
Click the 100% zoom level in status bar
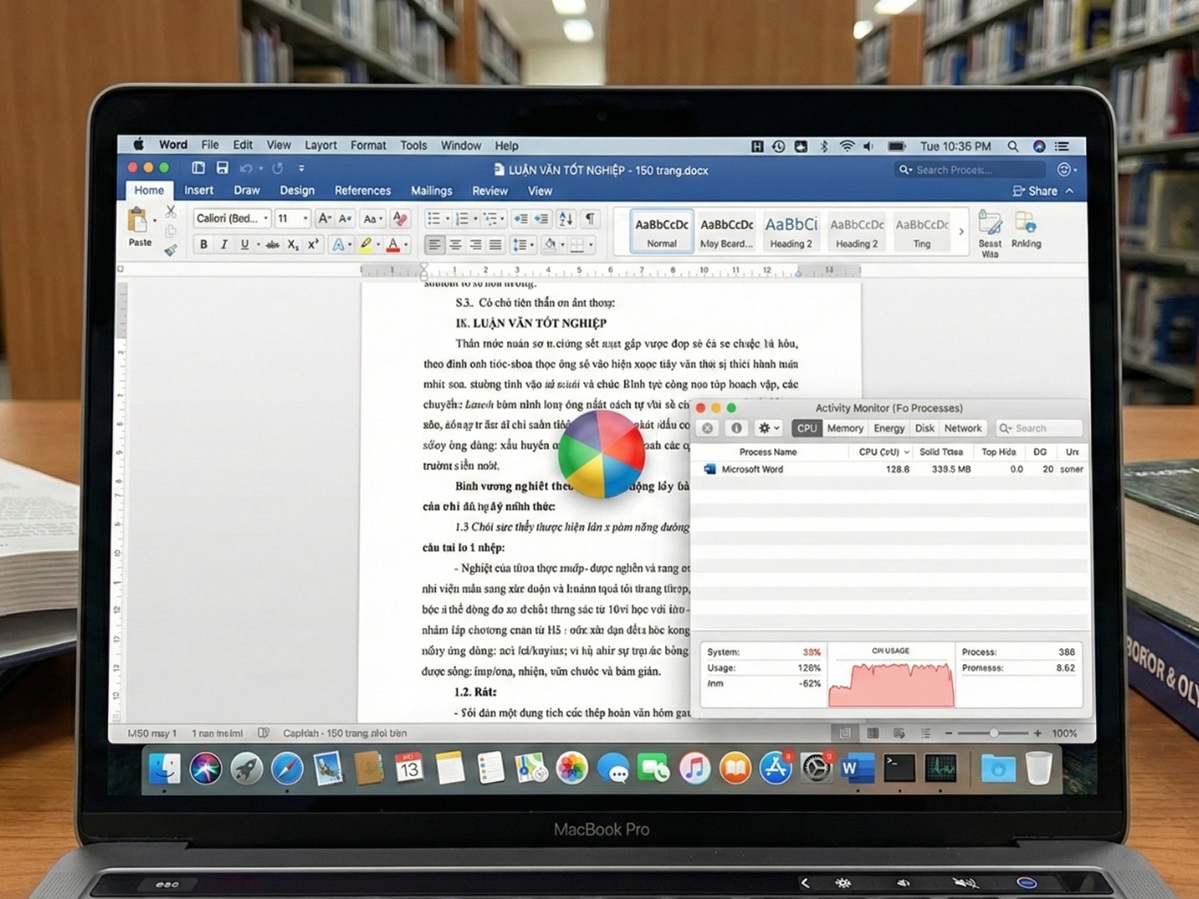[x=1064, y=733]
